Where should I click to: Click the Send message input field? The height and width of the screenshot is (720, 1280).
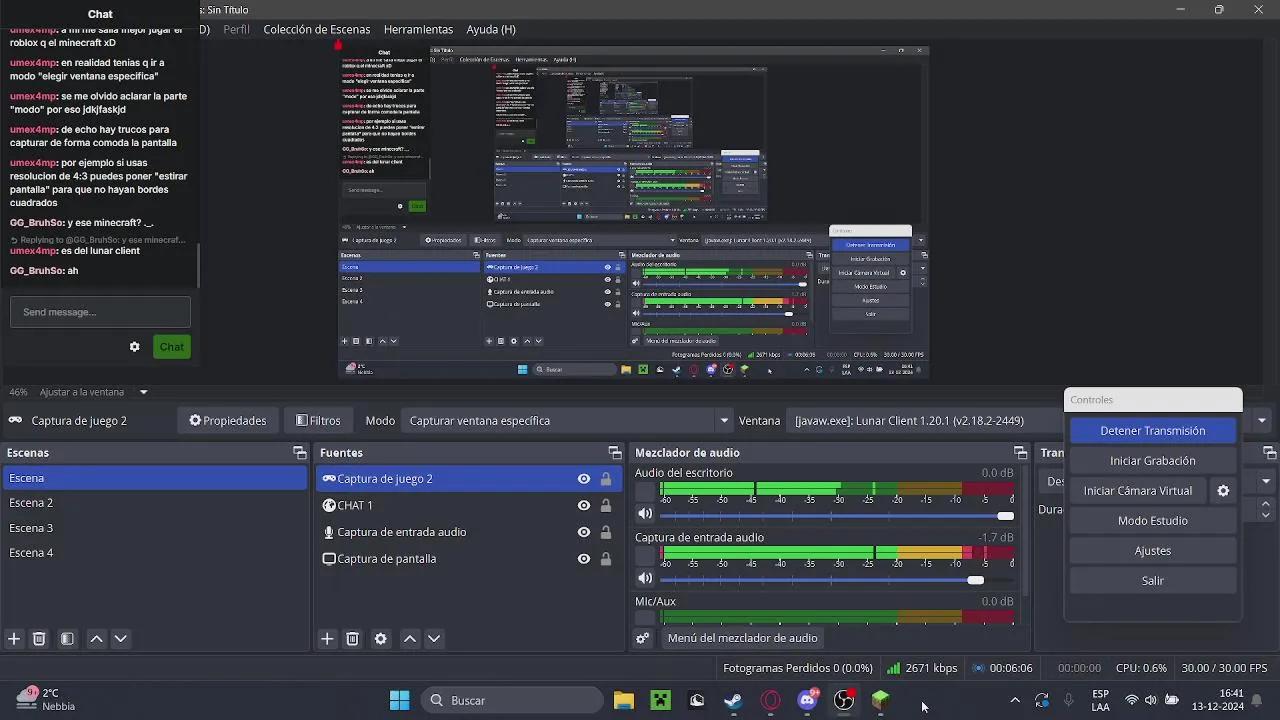tap(100, 312)
